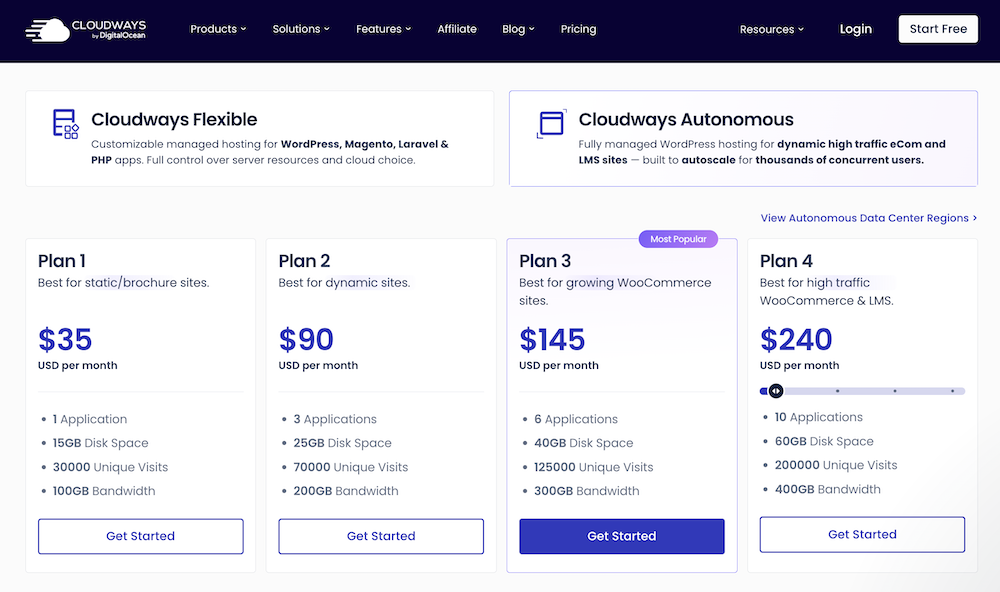1000x592 pixels.
Task: Click the $145 price text
Action: [552, 339]
